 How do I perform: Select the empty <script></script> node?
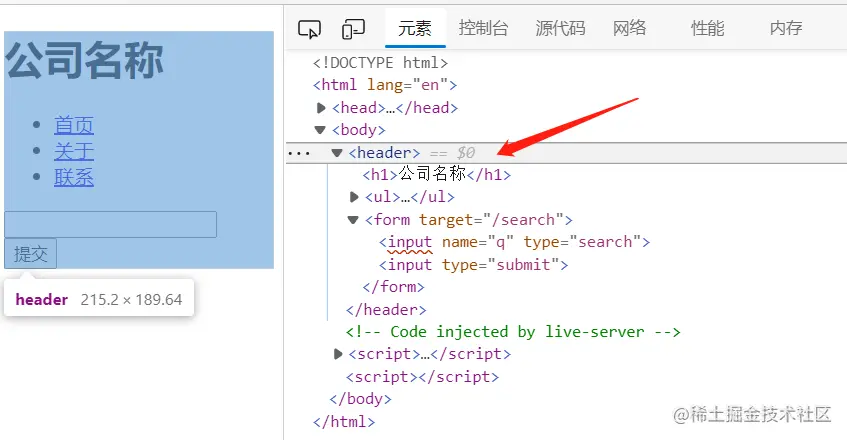click(x=422, y=377)
